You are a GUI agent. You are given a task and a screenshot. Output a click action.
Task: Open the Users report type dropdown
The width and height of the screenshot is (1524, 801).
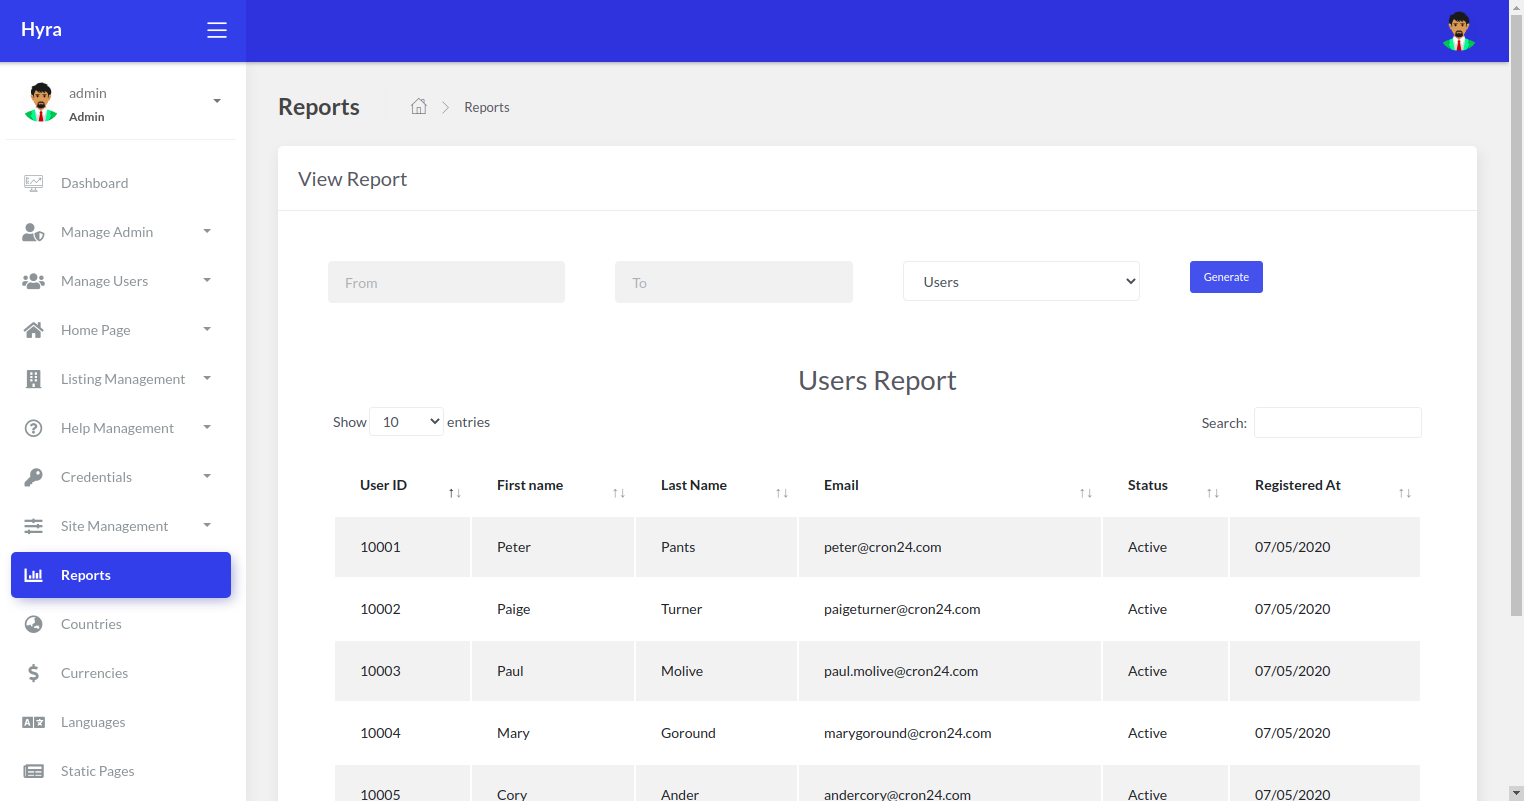[1021, 281]
